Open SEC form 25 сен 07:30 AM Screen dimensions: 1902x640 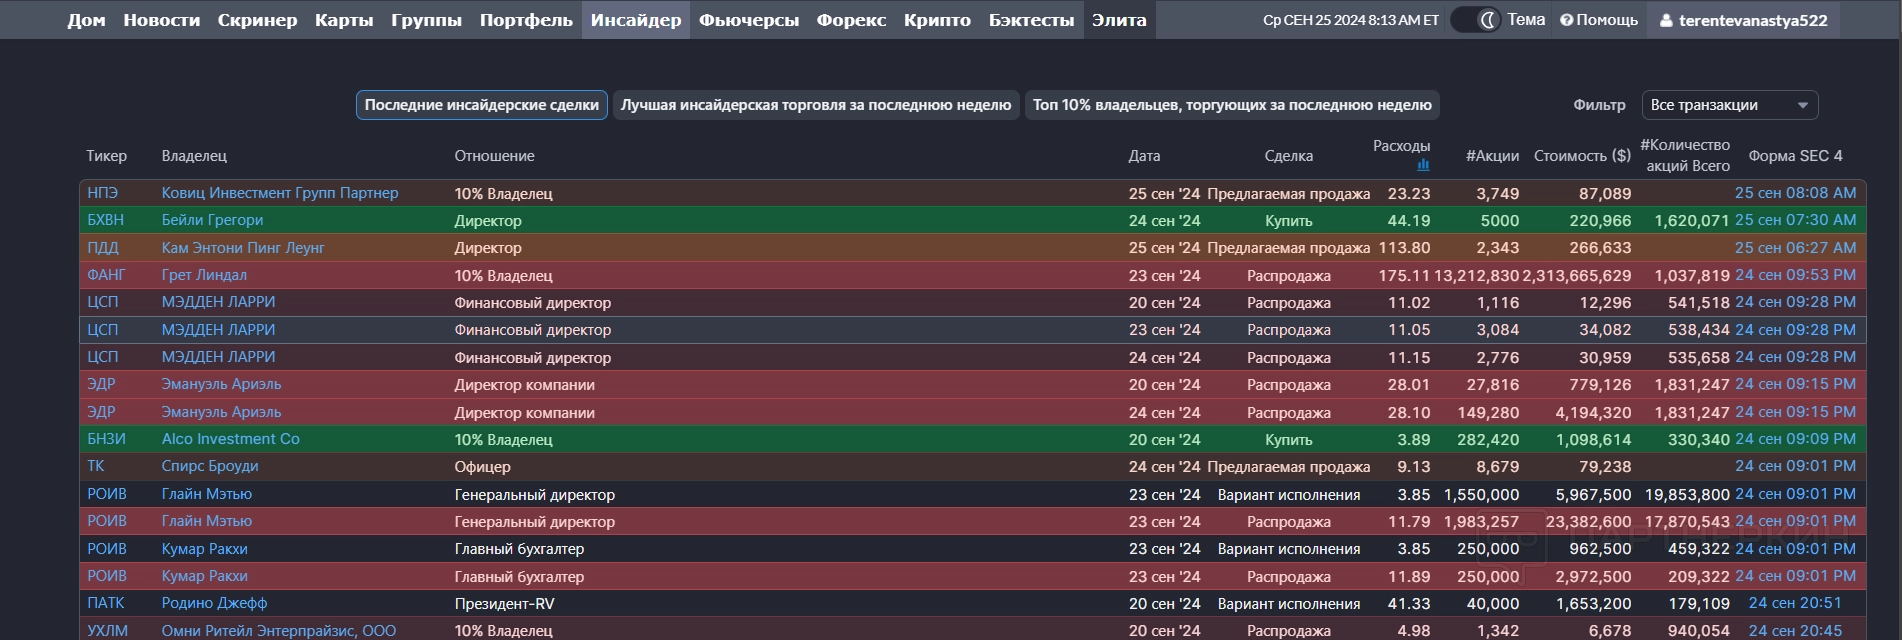[x=1795, y=220]
